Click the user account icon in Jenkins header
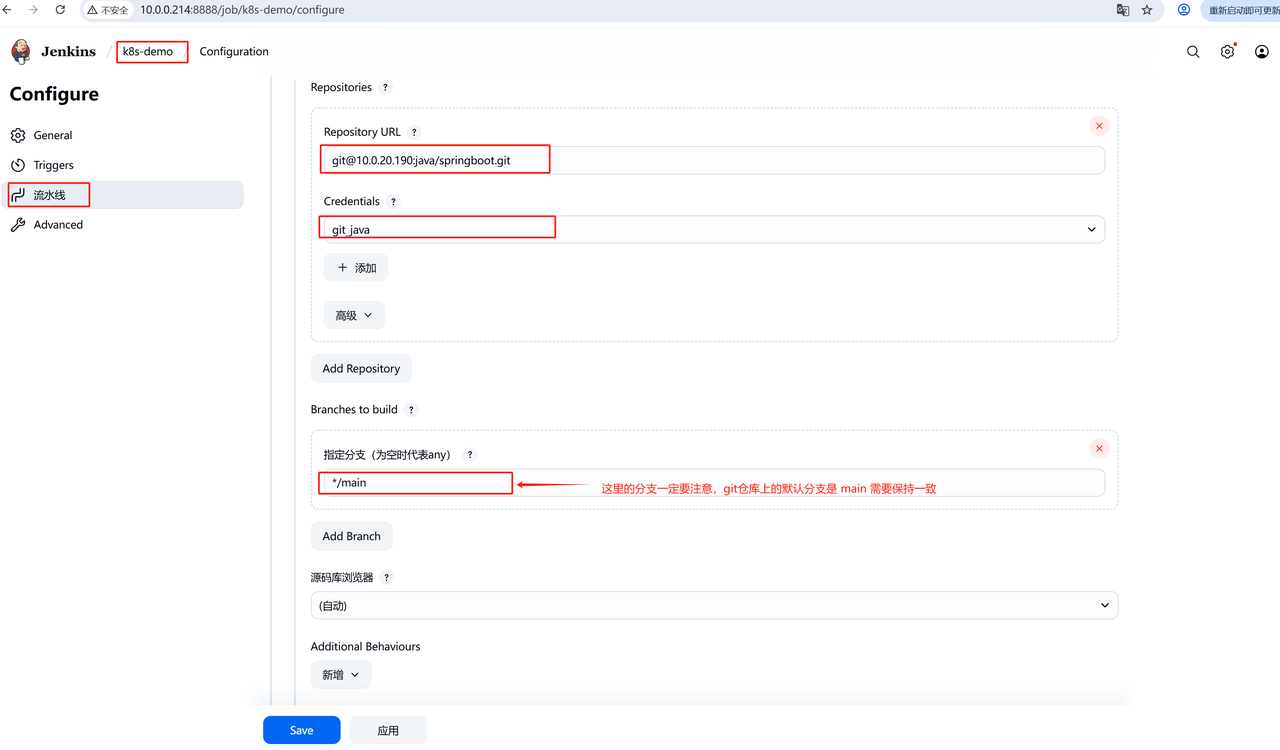 click(x=1261, y=52)
